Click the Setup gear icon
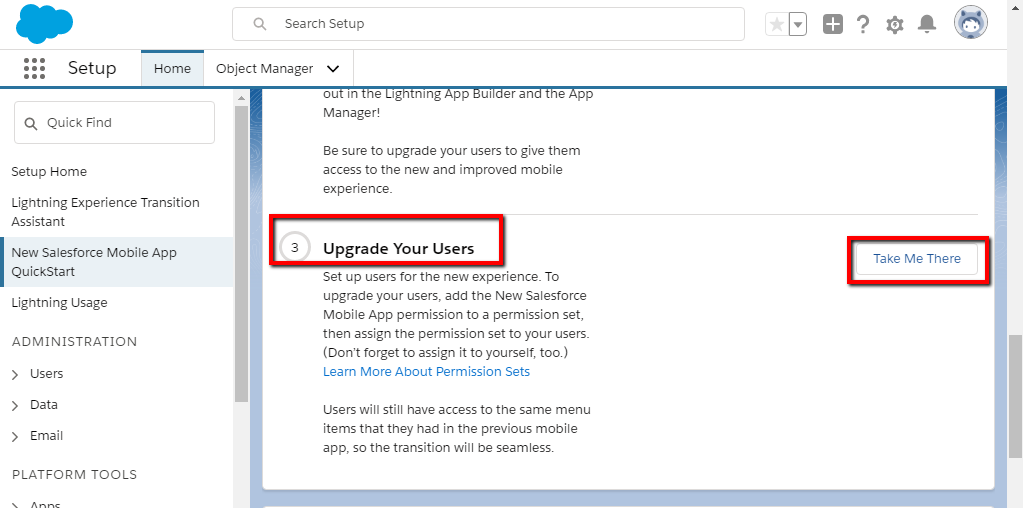The width and height of the screenshot is (1023, 508). pyautogui.click(x=895, y=24)
